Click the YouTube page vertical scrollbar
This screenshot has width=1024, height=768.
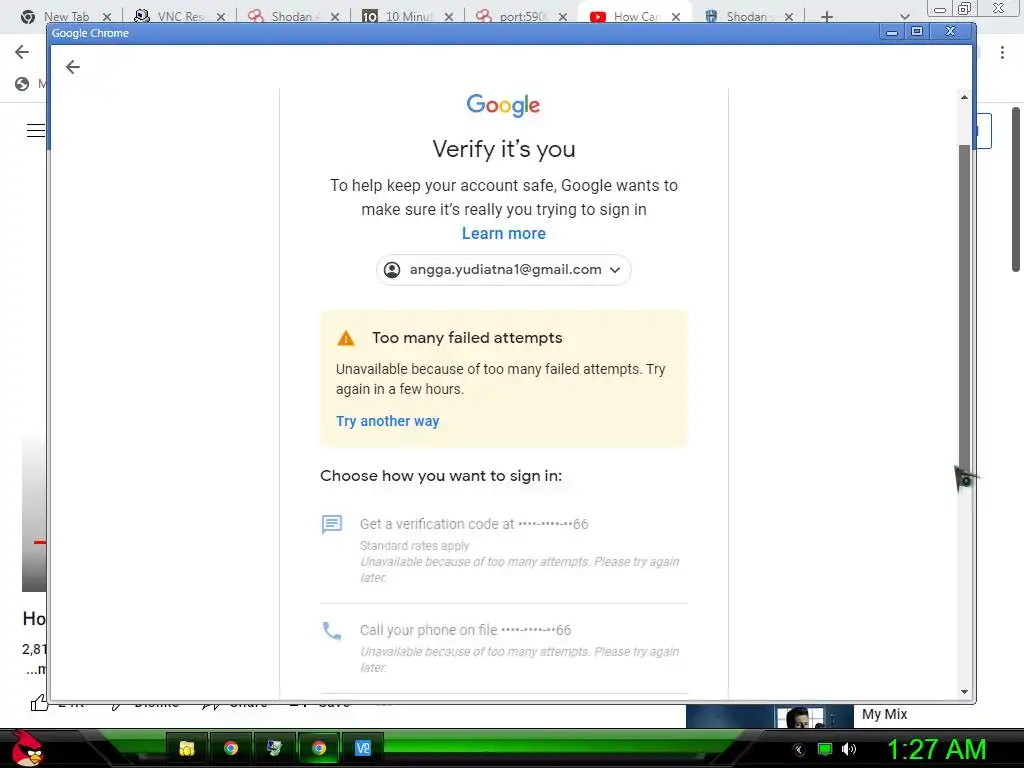[1016, 189]
